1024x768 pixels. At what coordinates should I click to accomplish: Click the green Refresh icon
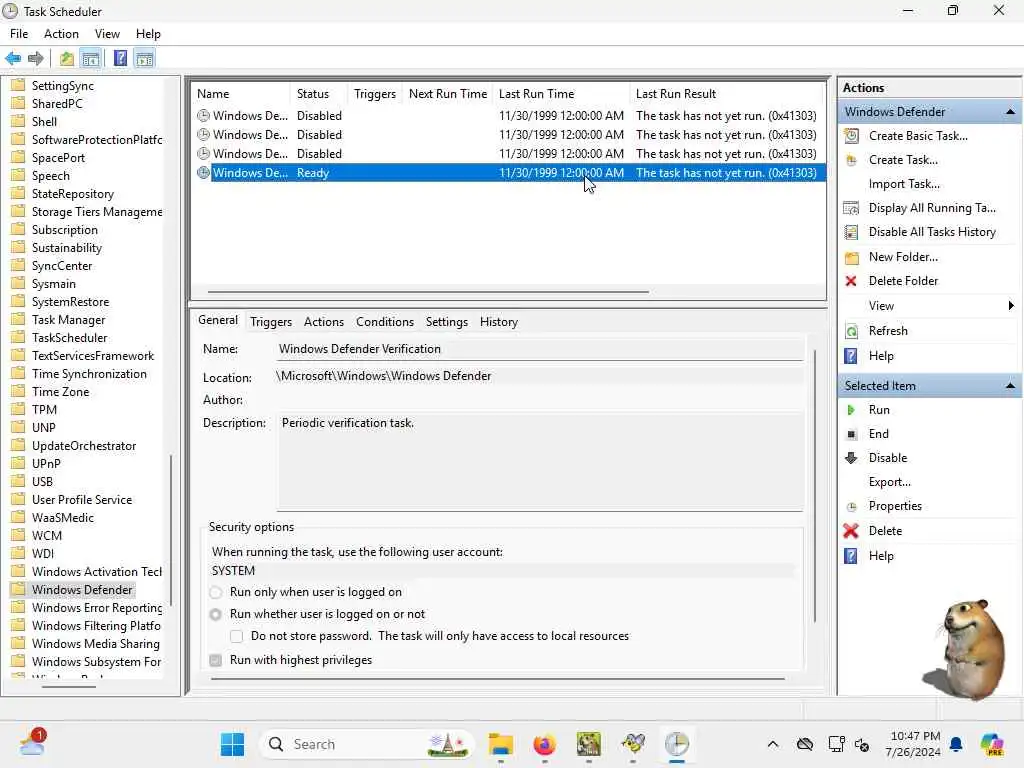[x=852, y=331]
